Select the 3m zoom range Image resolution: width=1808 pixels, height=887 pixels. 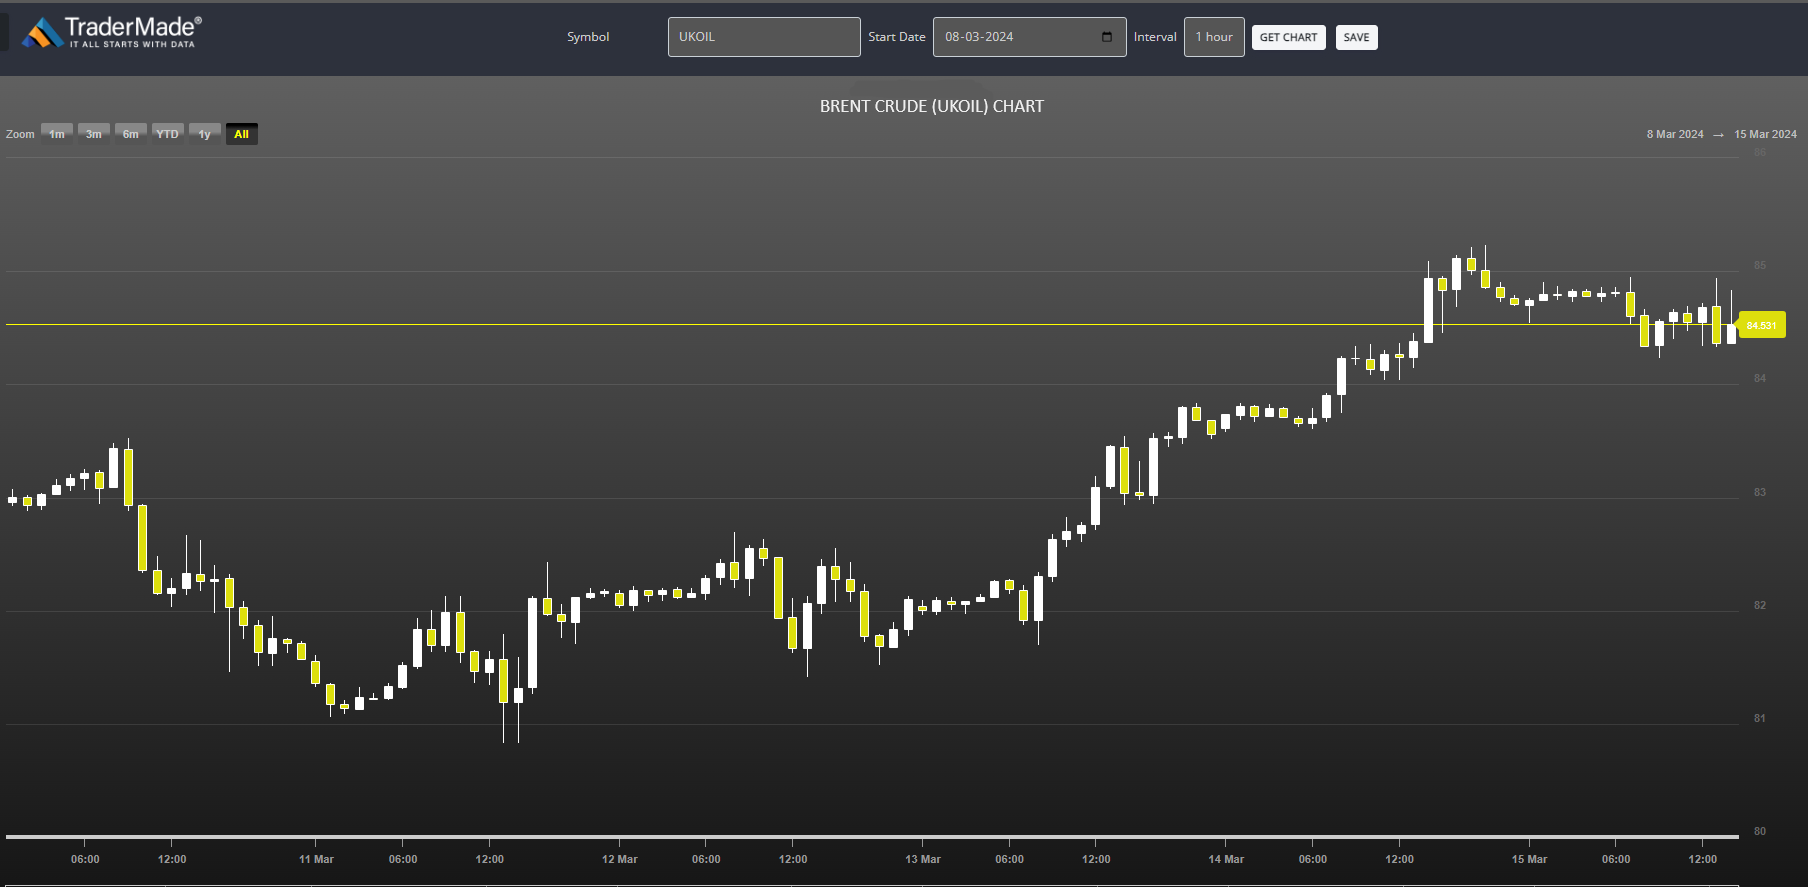click(x=94, y=134)
